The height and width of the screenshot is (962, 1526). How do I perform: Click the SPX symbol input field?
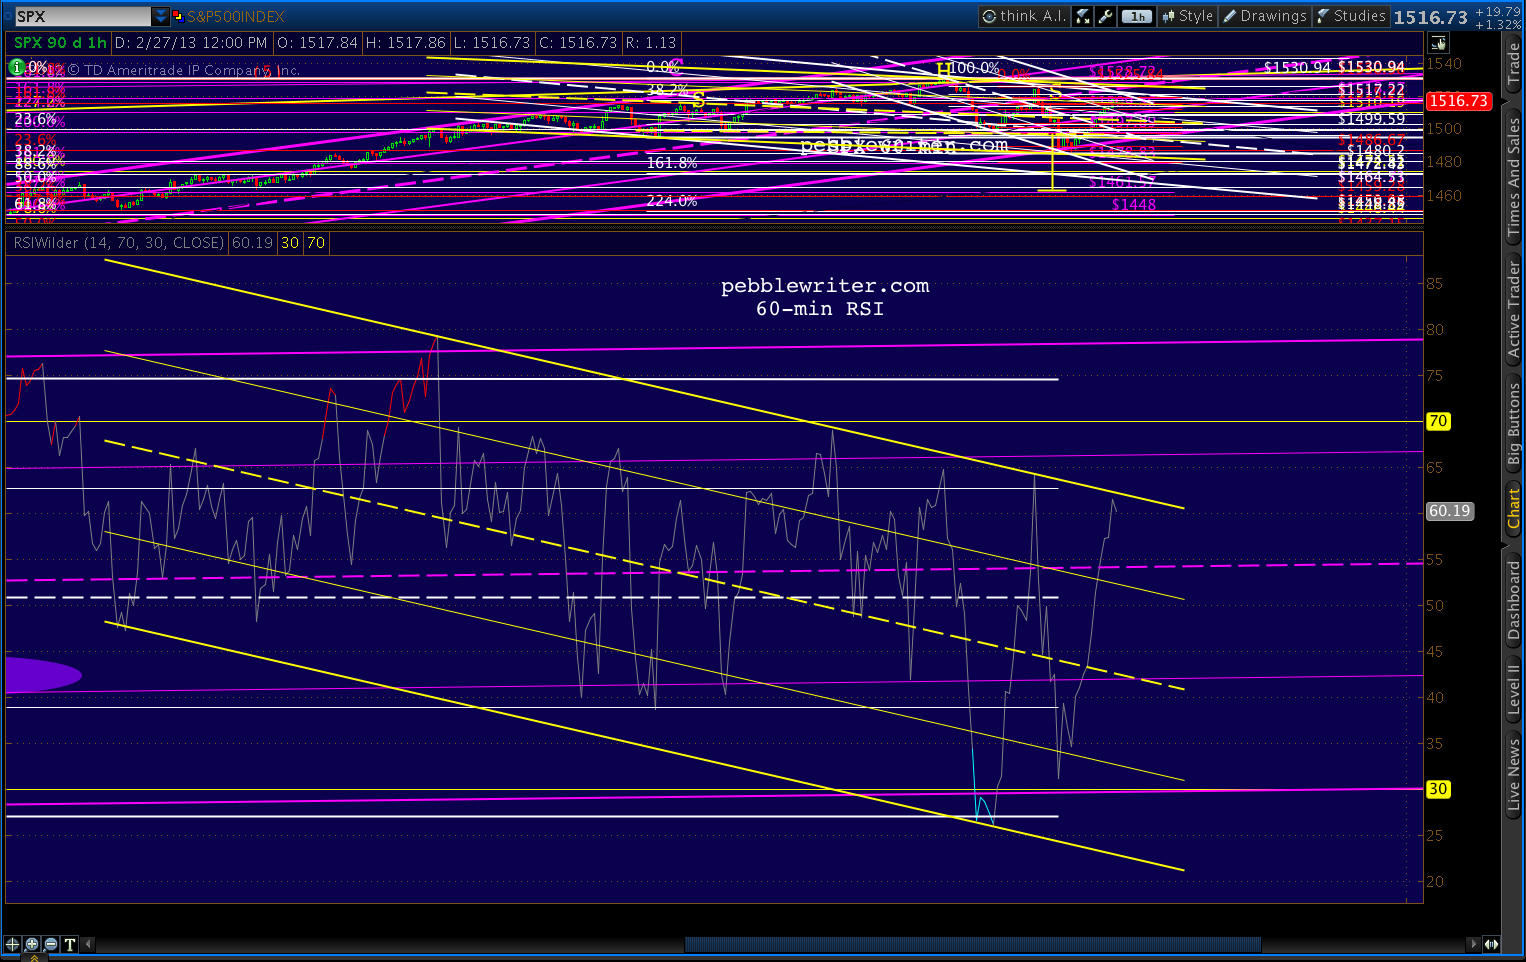click(83, 16)
